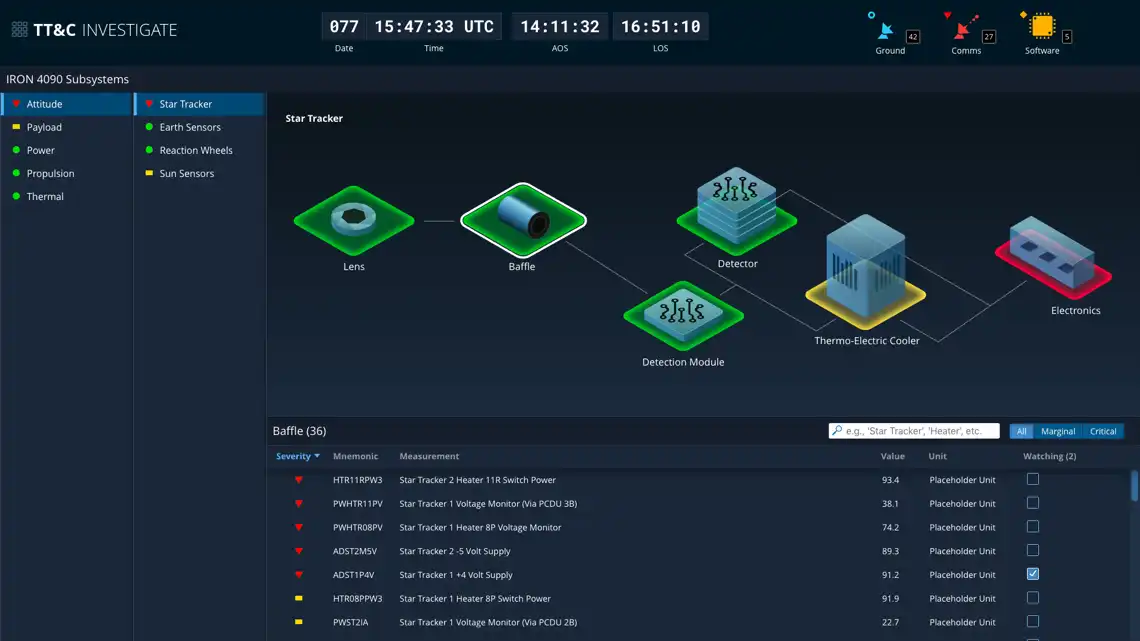Click the search magnifier icon
Screen dimensions: 1140x641
837,431
